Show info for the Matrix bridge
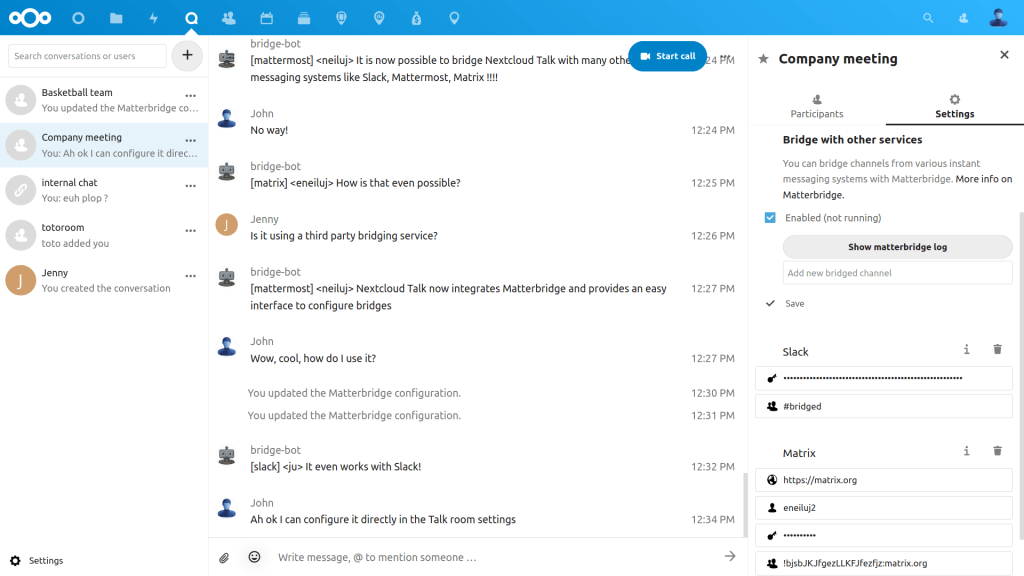The image size is (1024, 576). click(x=966, y=451)
